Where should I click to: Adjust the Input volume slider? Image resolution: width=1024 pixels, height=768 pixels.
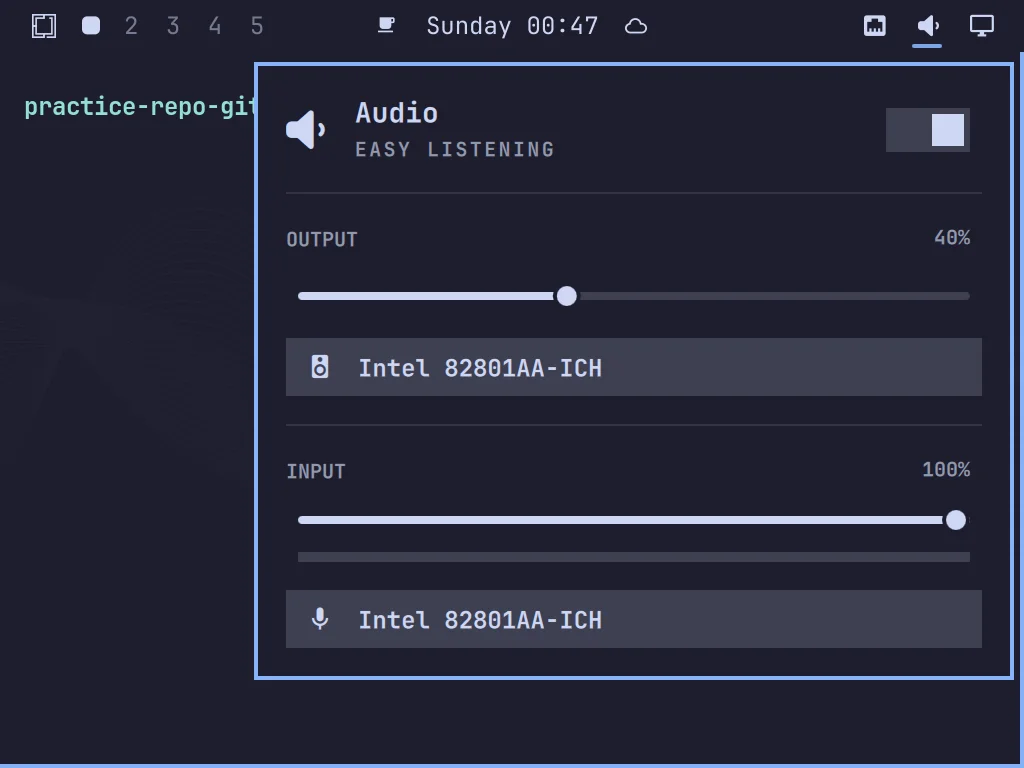click(633, 520)
